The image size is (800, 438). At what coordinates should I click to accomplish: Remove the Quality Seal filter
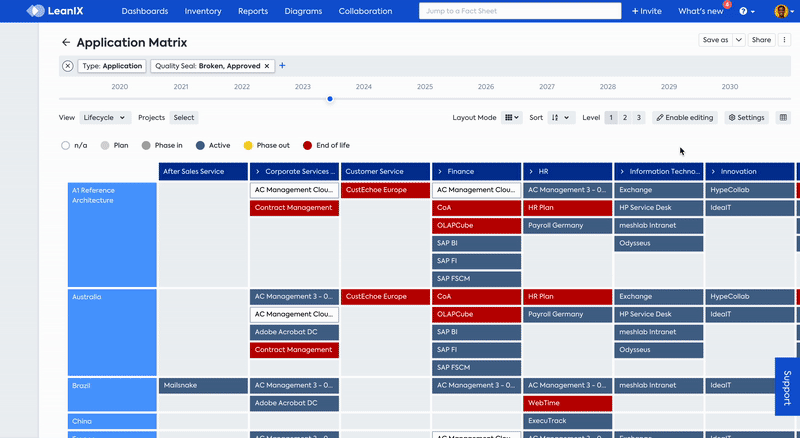(266, 66)
